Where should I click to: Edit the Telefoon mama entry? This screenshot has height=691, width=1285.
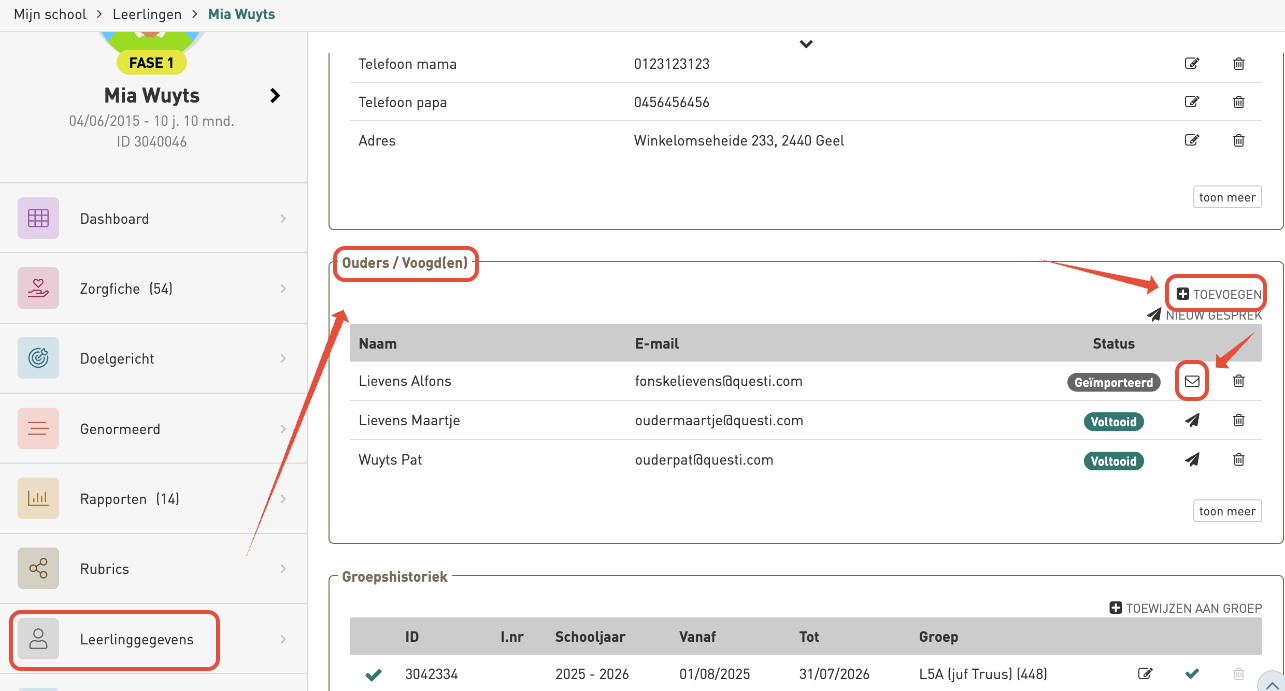tap(1192, 64)
